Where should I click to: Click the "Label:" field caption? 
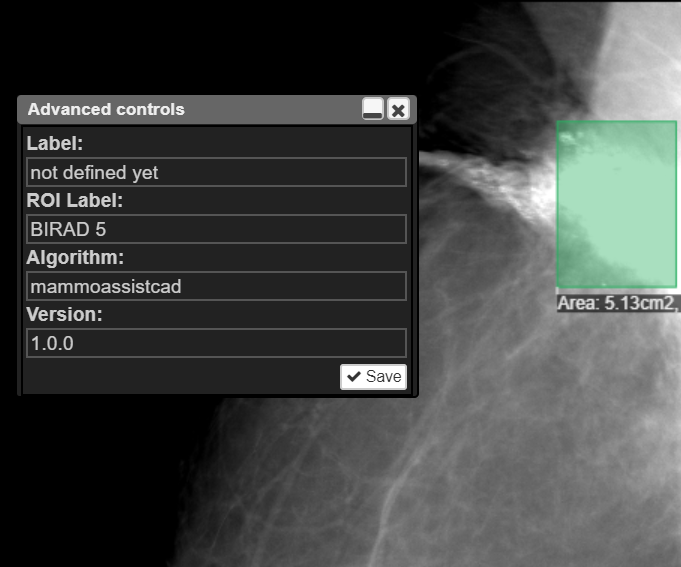coord(55,143)
